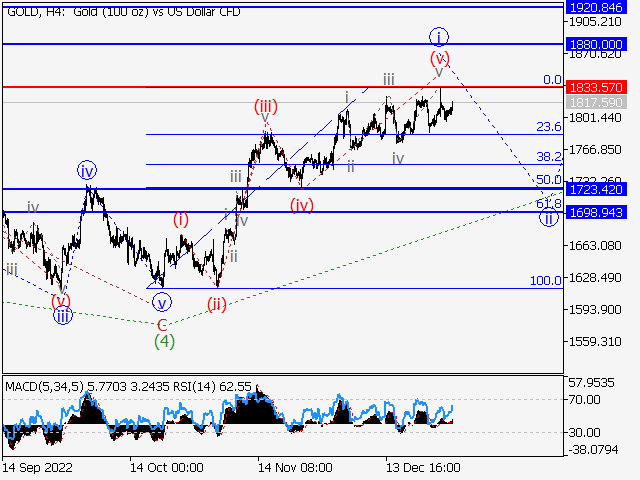Select the 1920.846 blue price label
The width and height of the screenshot is (640, 480).
pos(596,7)
